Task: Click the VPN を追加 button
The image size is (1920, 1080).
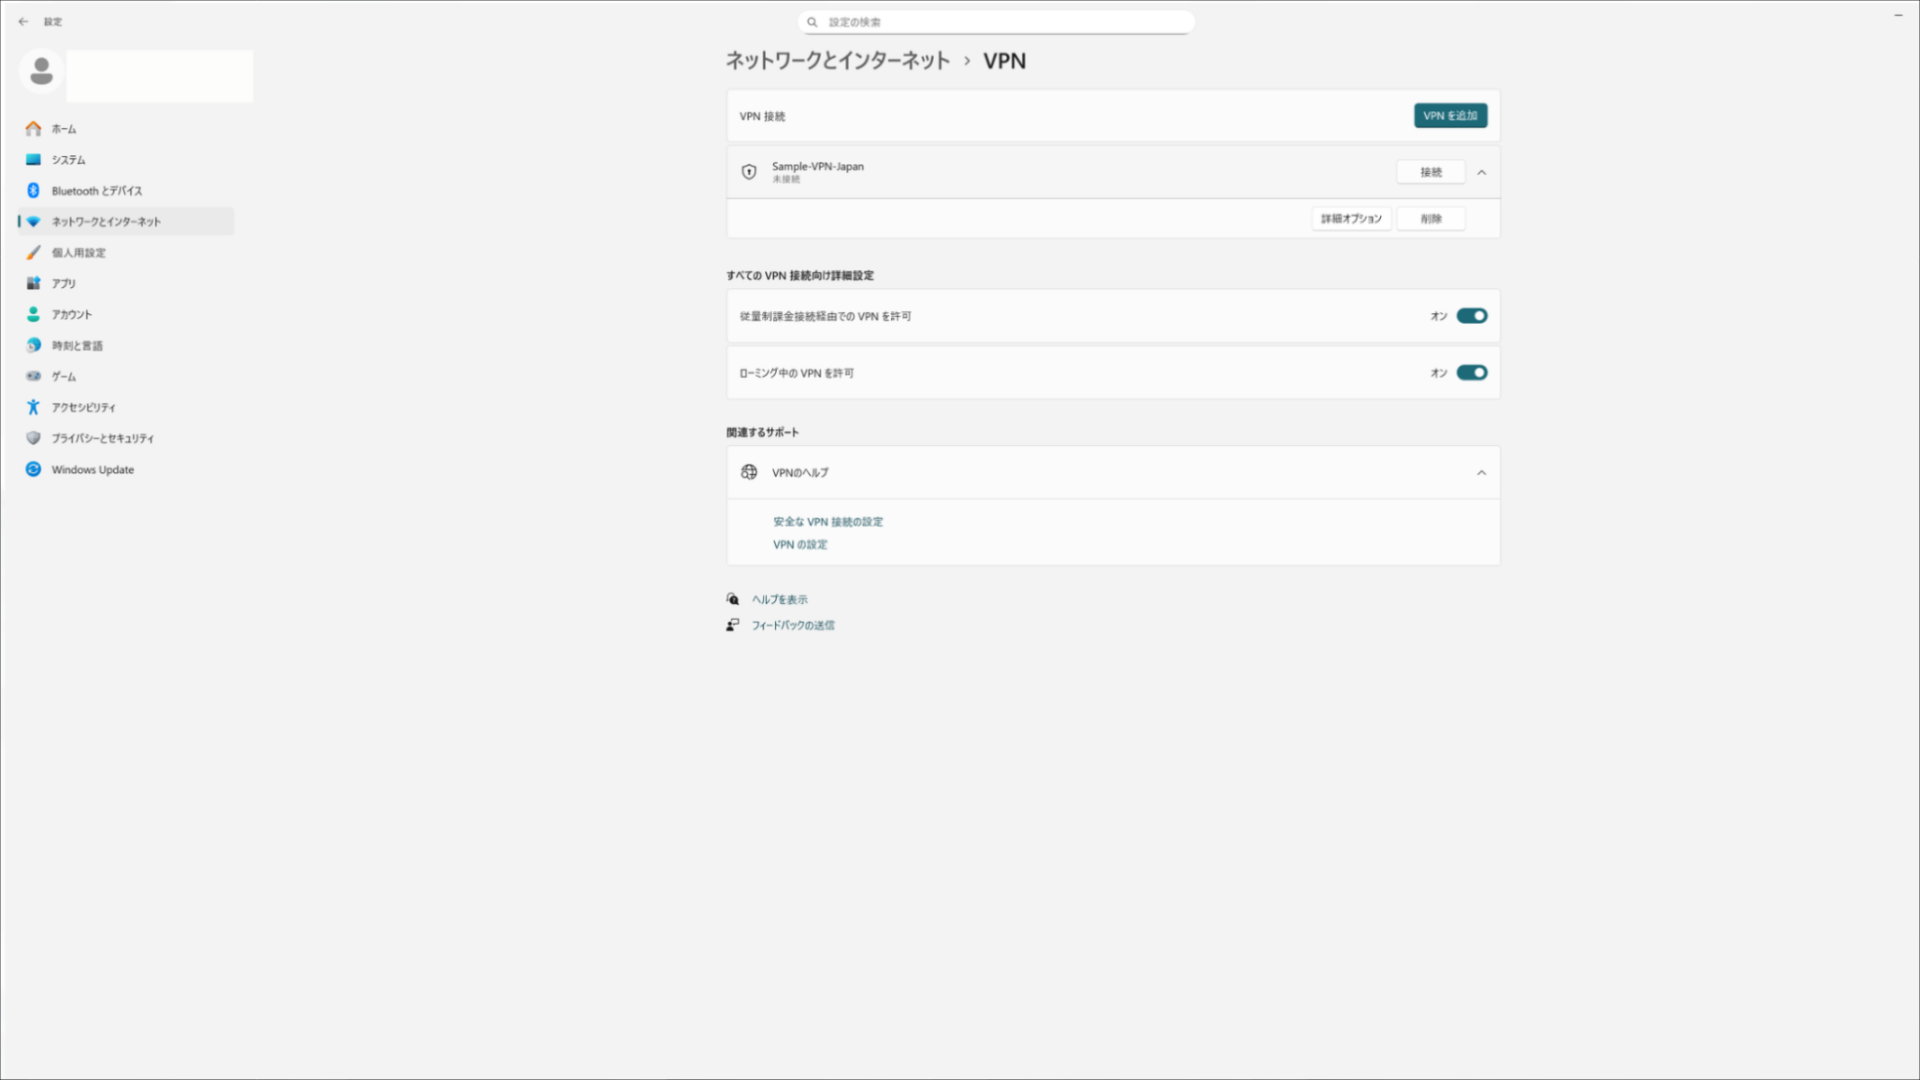Action: (x=1450, y=116)
